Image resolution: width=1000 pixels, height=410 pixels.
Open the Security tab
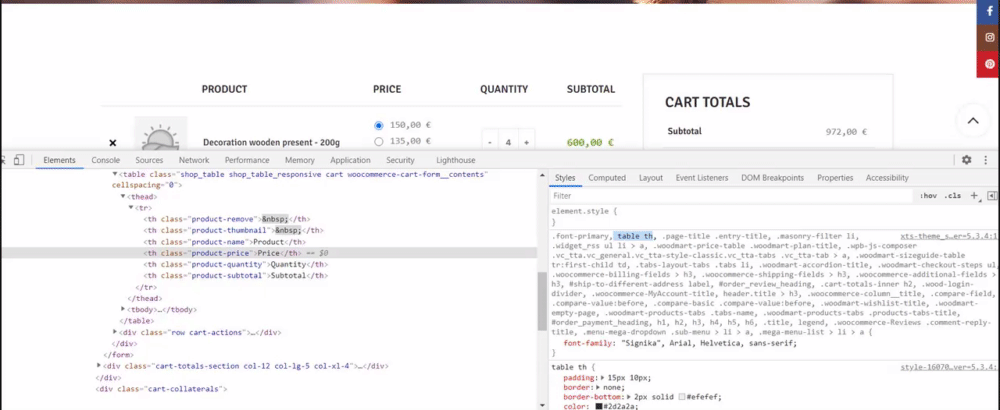click(x=400, y=160)
